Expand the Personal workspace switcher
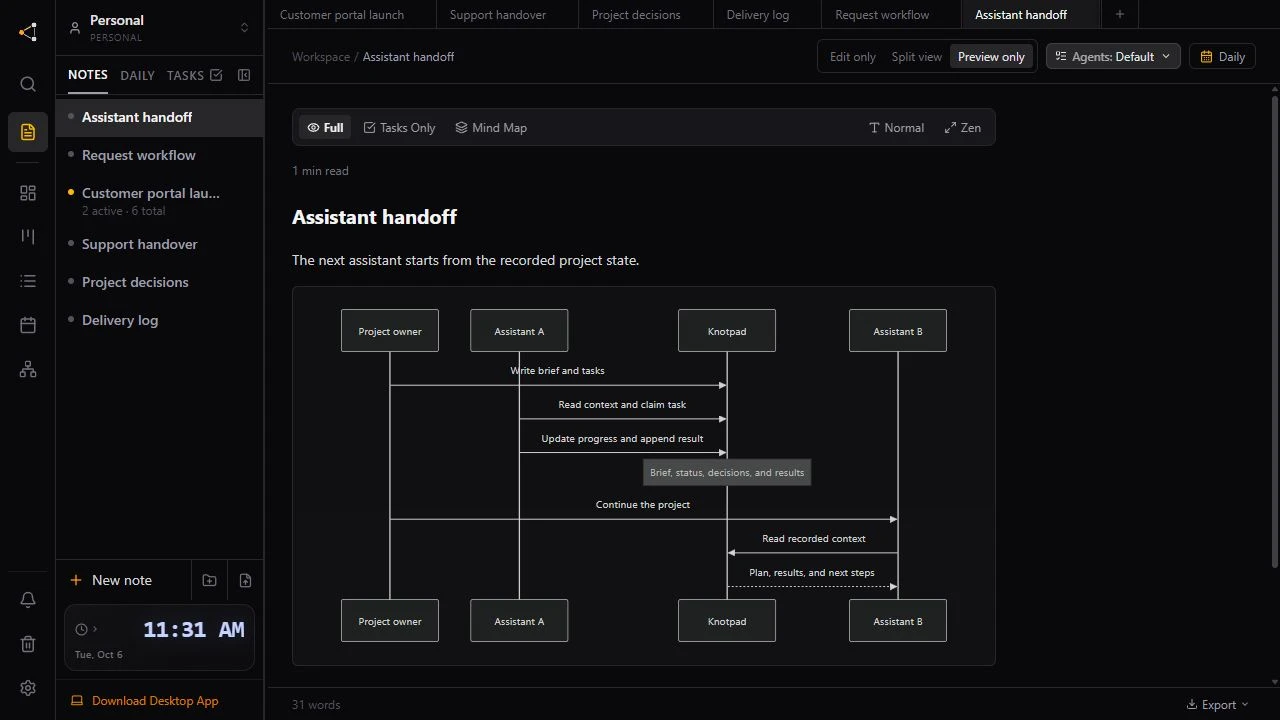This screenshot has width=1280, height=720. [x=244, y=28]
